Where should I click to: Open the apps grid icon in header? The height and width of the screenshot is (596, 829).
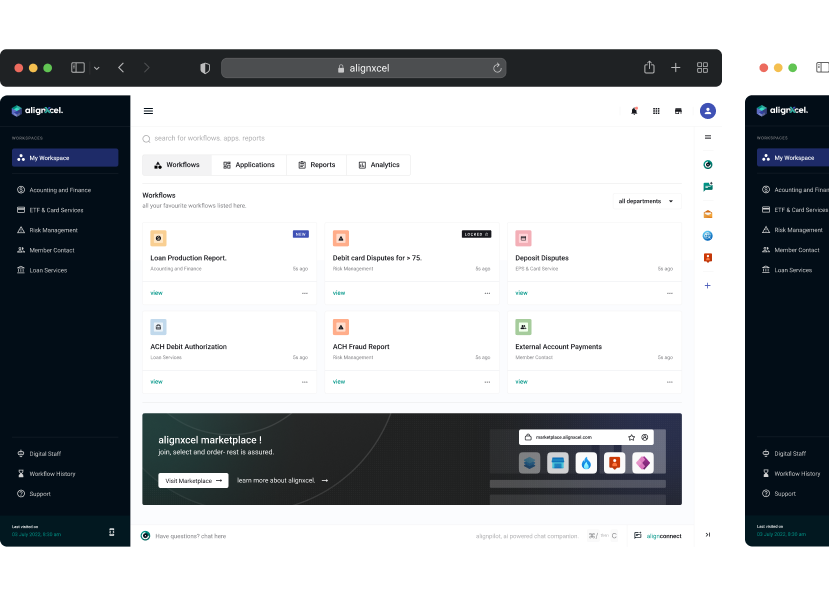coord(656,111)
